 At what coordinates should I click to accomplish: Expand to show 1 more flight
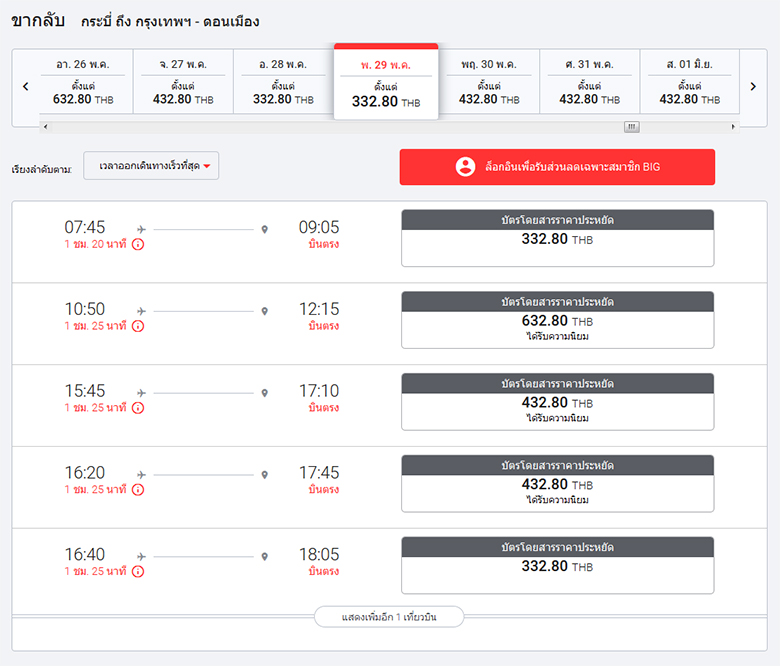pyautogui.click(x=389, y=617)
